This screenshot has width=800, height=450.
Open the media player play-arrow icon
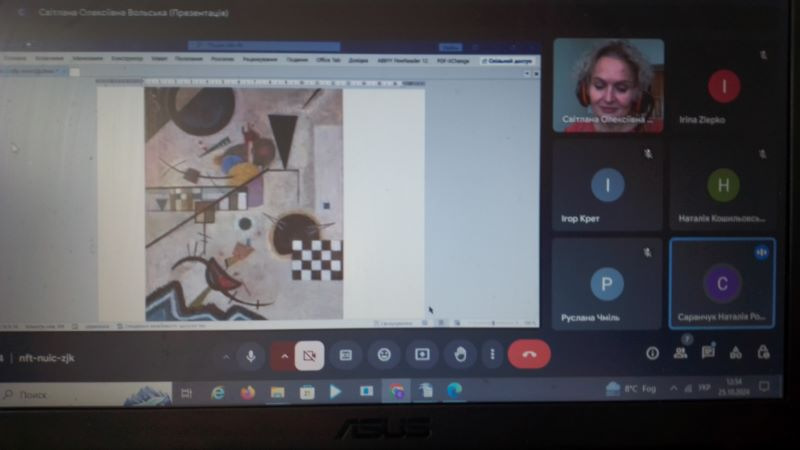pos(335,391)
